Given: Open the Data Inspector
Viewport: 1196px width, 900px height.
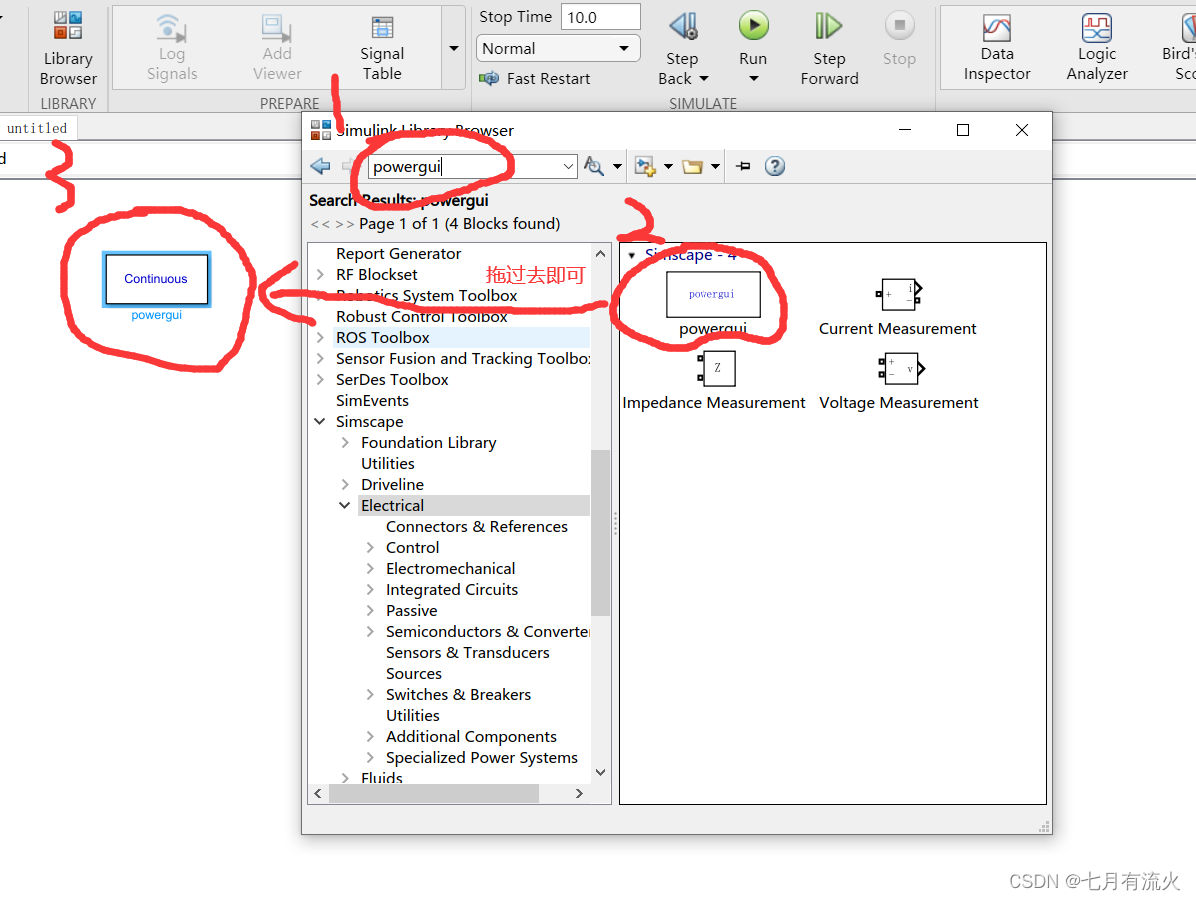Looking at the screenshot, I should tap(997, 47).
